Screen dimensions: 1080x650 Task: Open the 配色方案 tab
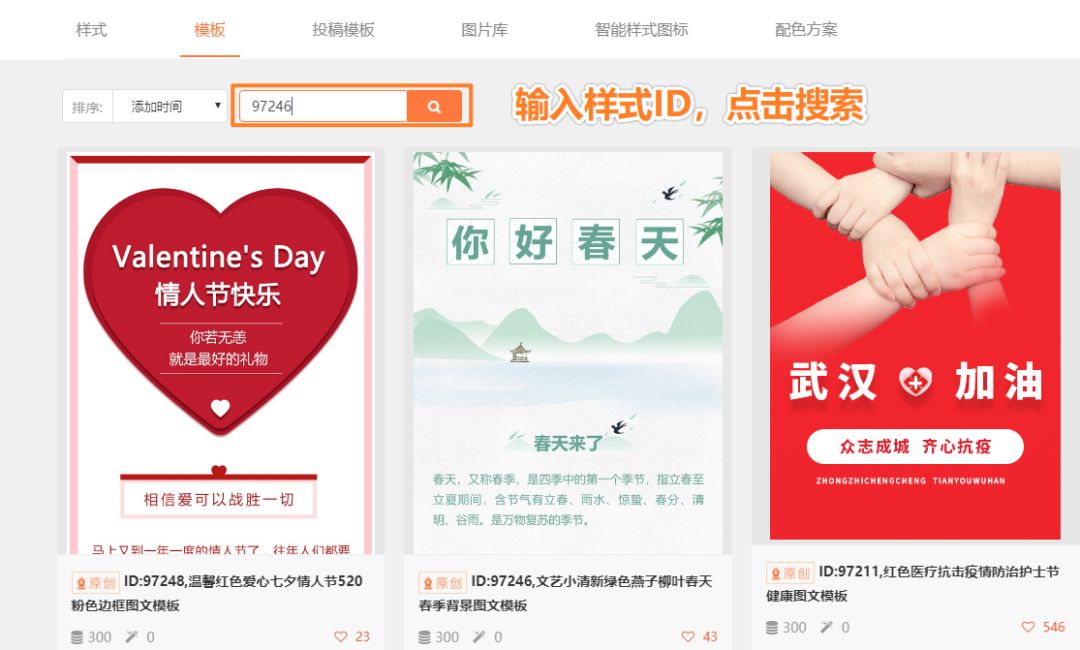coord(806,30)
